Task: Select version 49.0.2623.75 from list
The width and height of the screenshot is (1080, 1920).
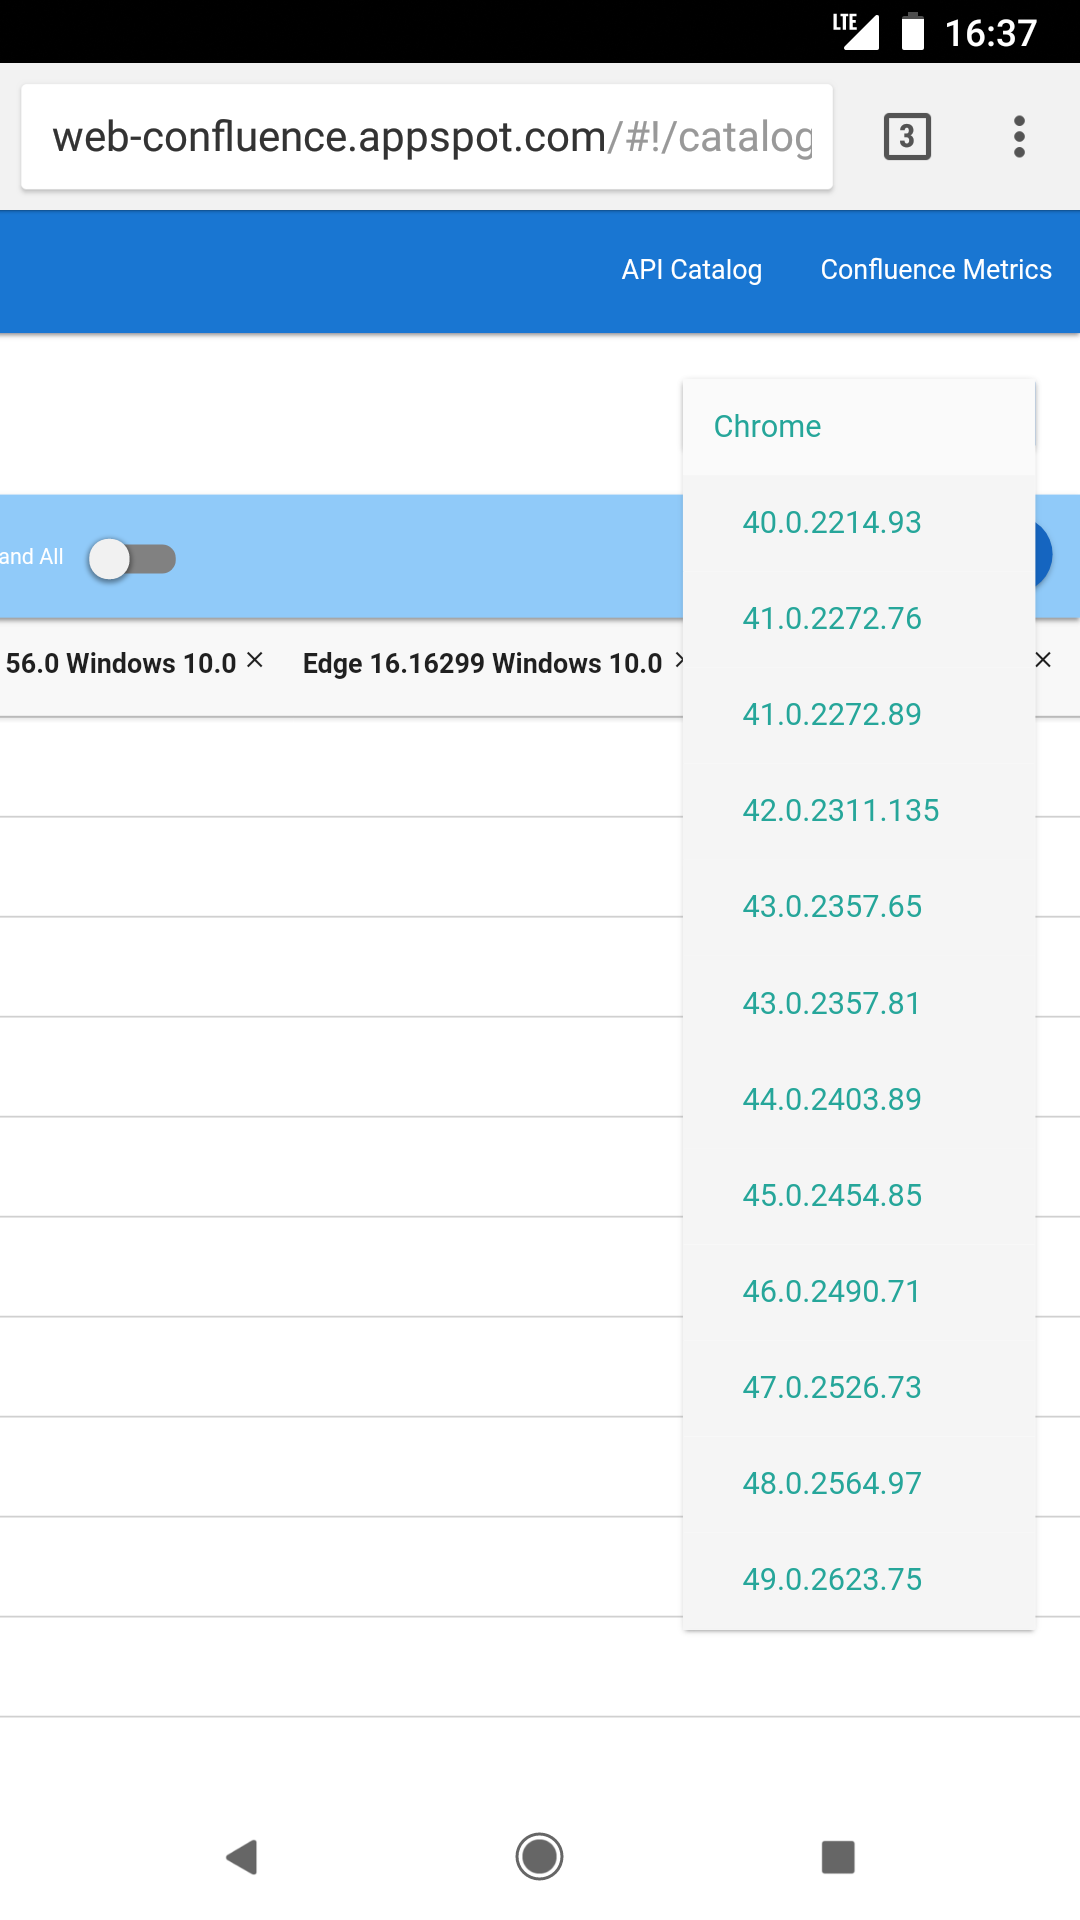Action: click(859, 1579)
